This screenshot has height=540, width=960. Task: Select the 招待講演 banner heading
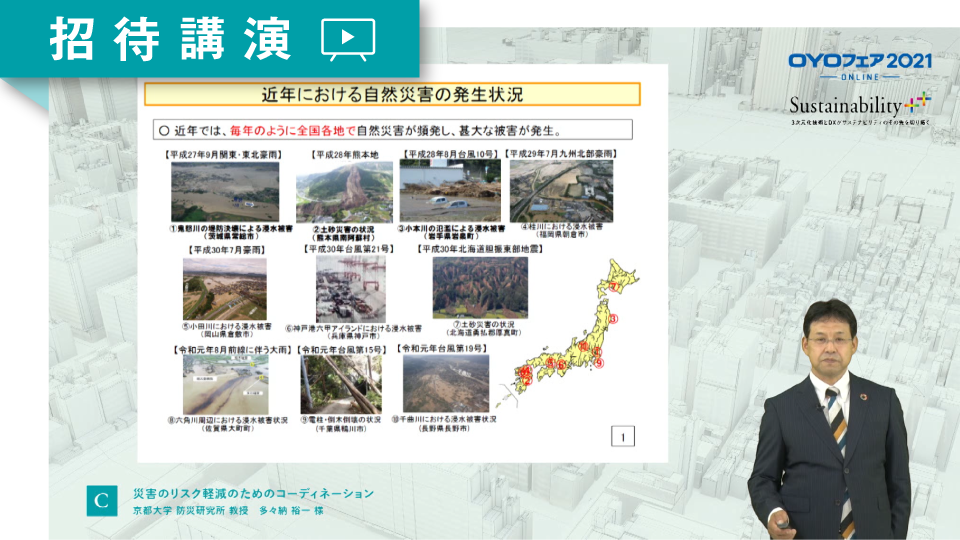169,39
